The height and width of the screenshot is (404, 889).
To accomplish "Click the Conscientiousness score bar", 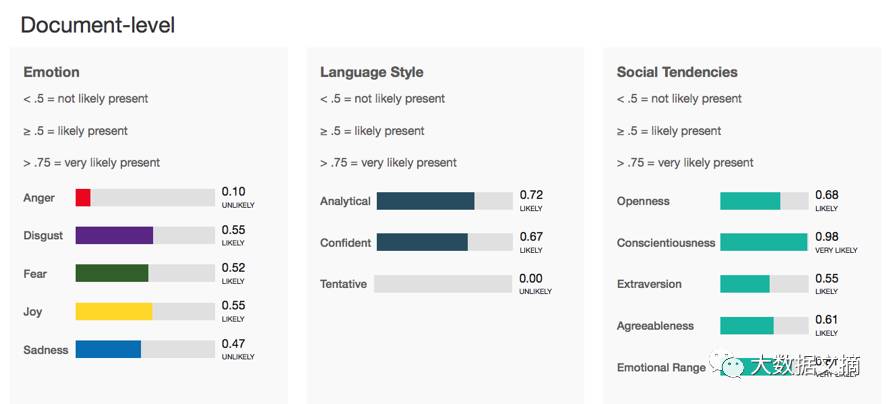I will 764,243.
